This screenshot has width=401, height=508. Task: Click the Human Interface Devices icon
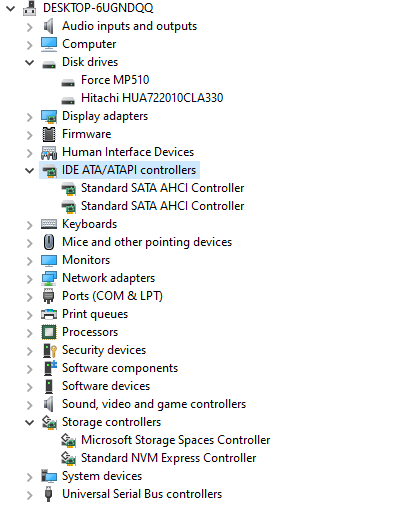tap(49, 152)
